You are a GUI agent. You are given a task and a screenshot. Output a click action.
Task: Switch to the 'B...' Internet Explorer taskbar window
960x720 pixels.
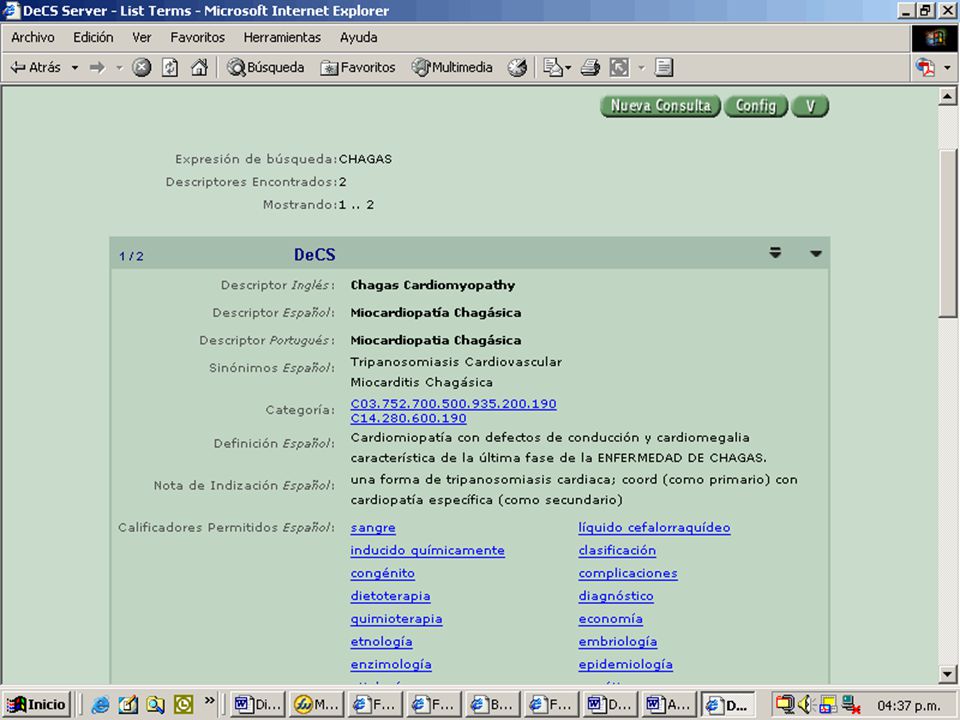pyautogui.click(x=492, y=705)
